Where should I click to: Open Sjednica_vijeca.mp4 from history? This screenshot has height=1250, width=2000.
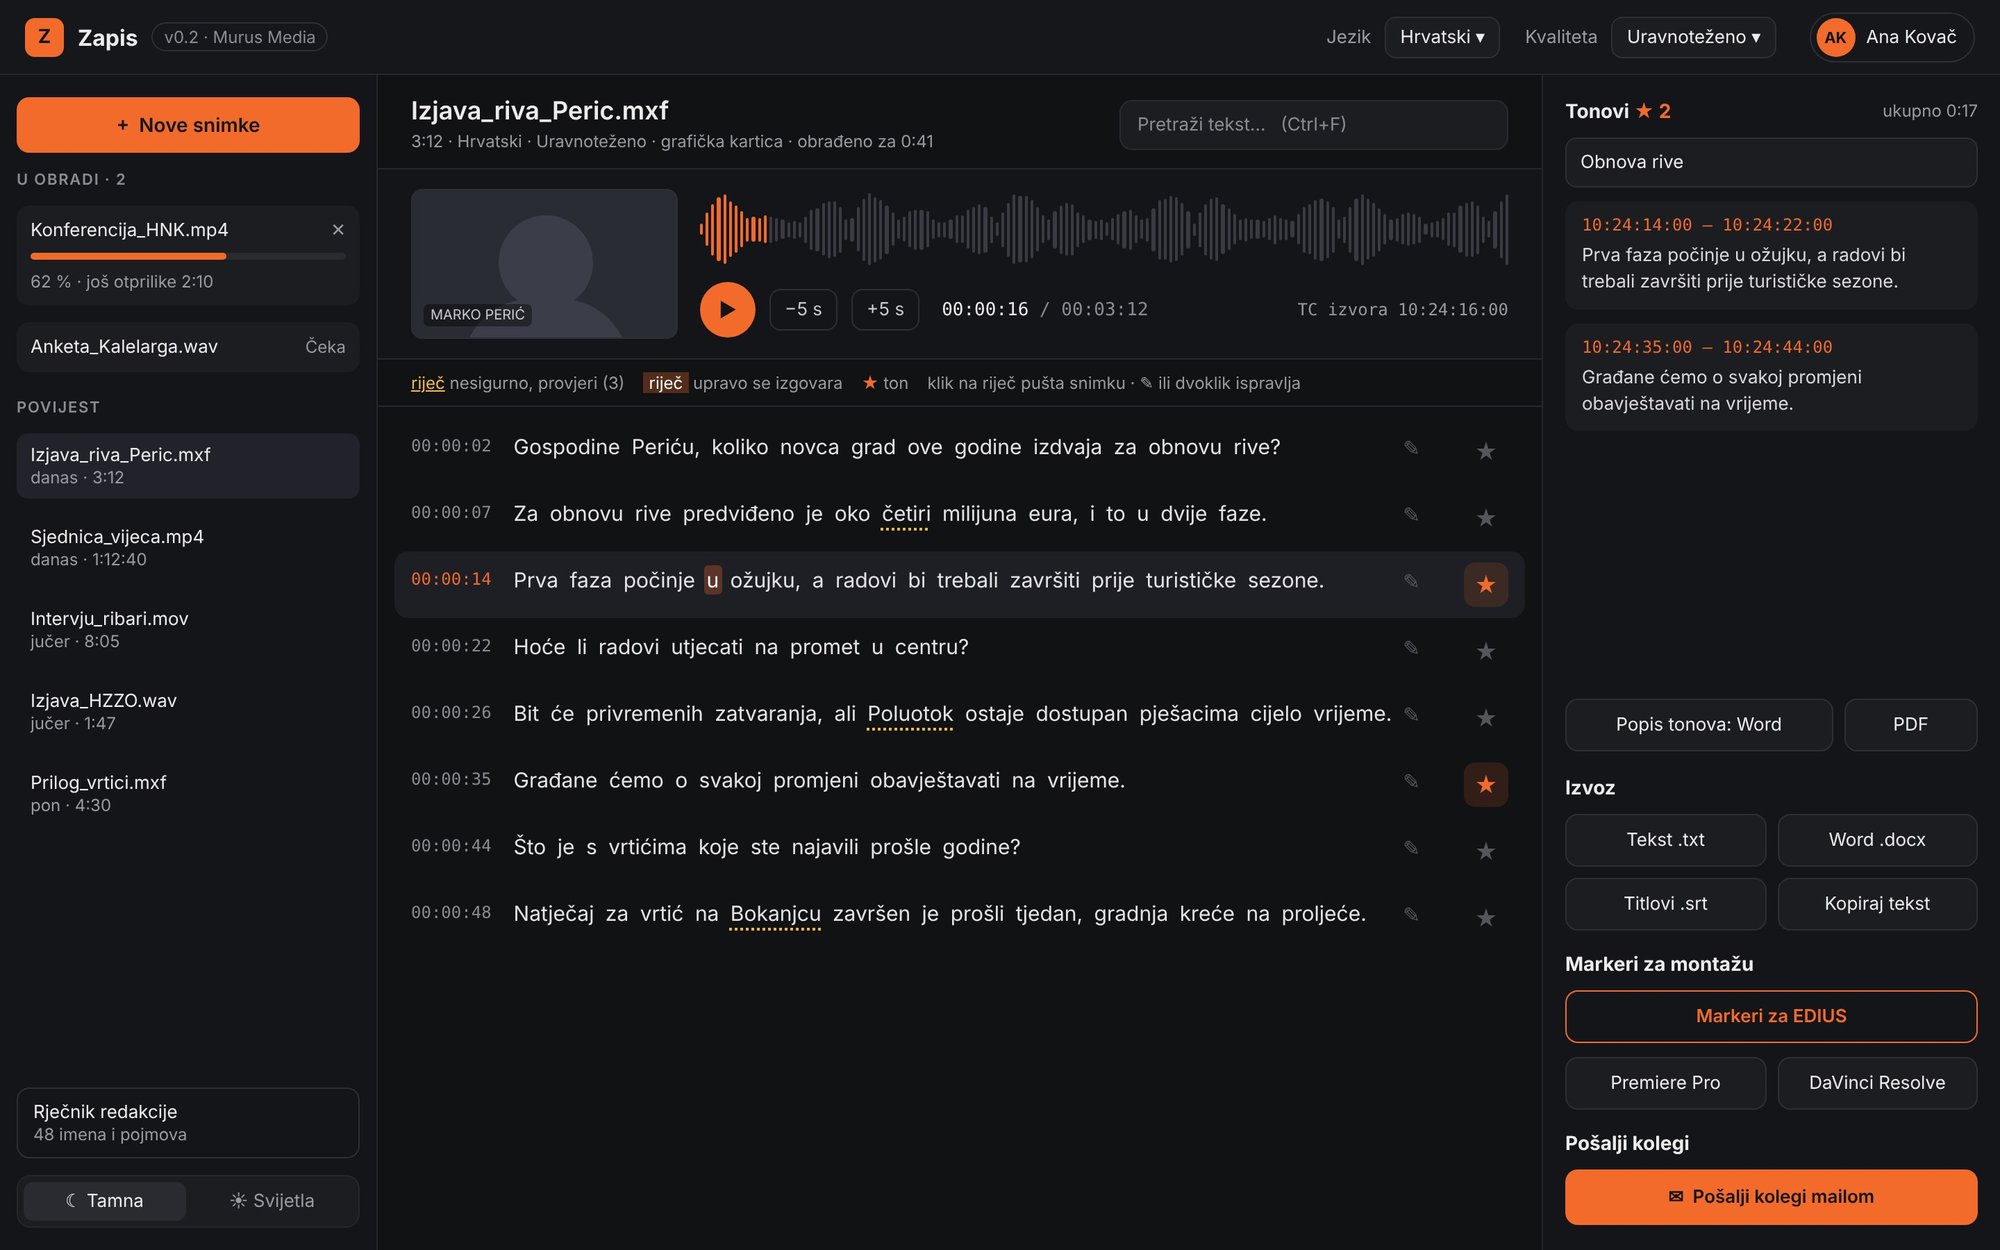click(x=188, y=548)
